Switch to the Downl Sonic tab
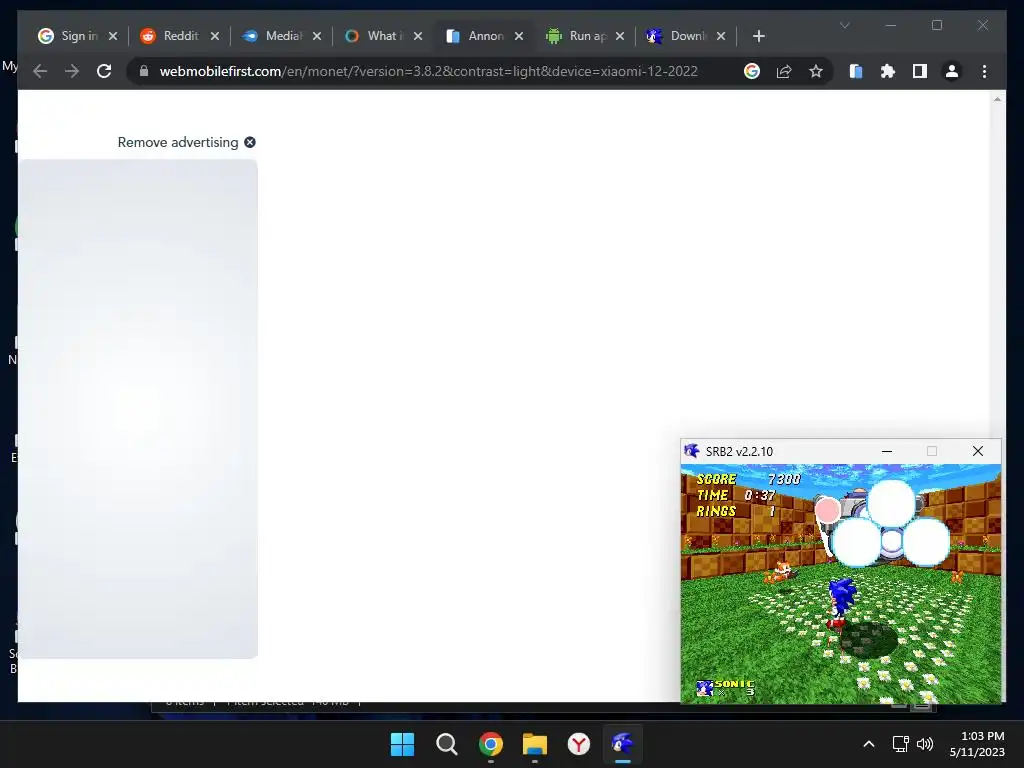Screen dimensions: 1024x768 point(678,36)
